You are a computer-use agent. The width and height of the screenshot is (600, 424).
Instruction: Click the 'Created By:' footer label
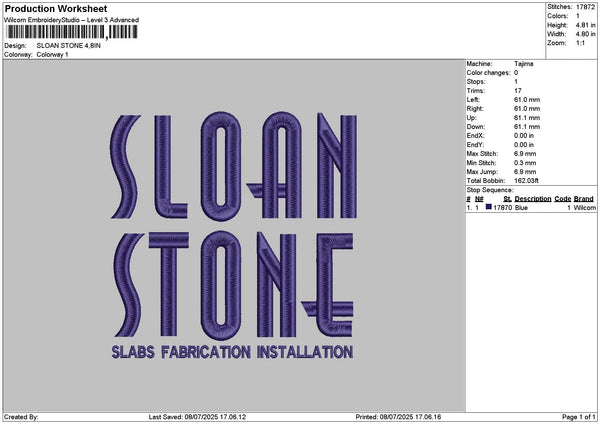[x=21, y=417]
